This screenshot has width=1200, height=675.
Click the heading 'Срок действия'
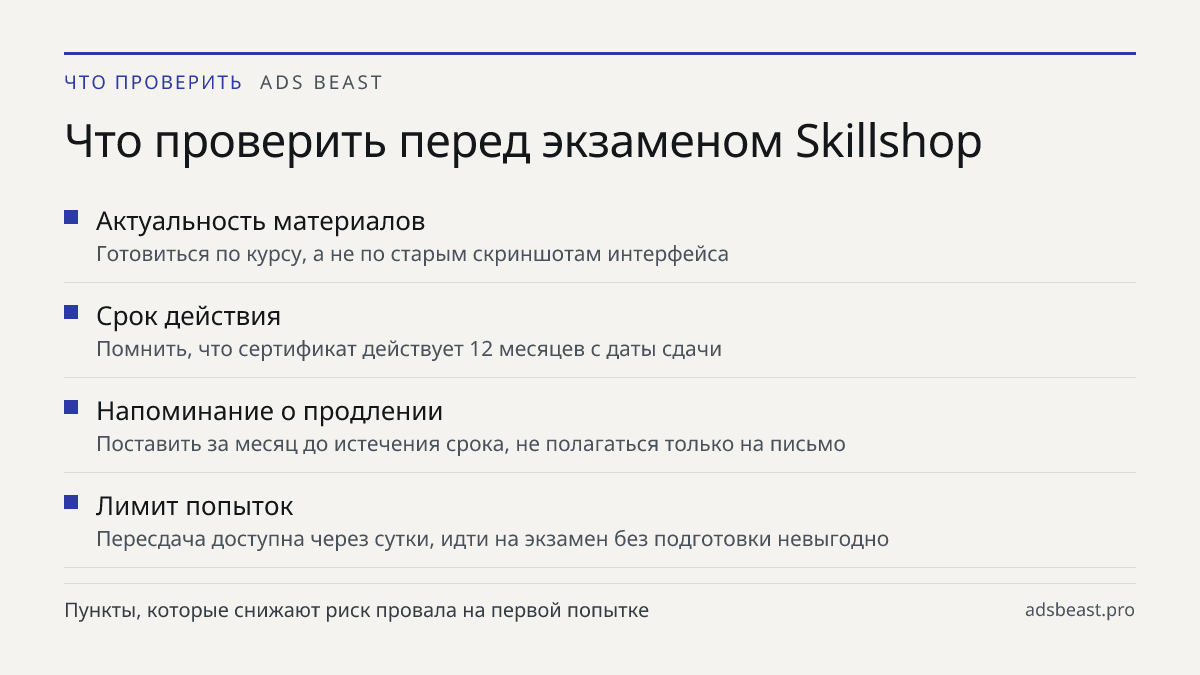point(188,316)
